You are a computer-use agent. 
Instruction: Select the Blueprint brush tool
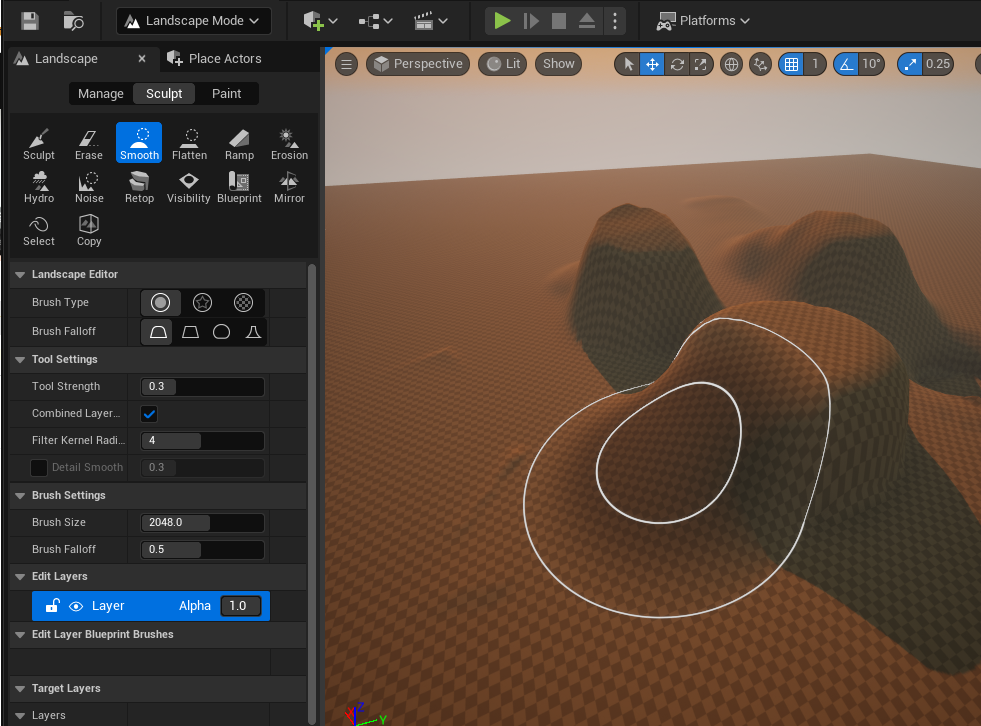click(x=239, y=187)
